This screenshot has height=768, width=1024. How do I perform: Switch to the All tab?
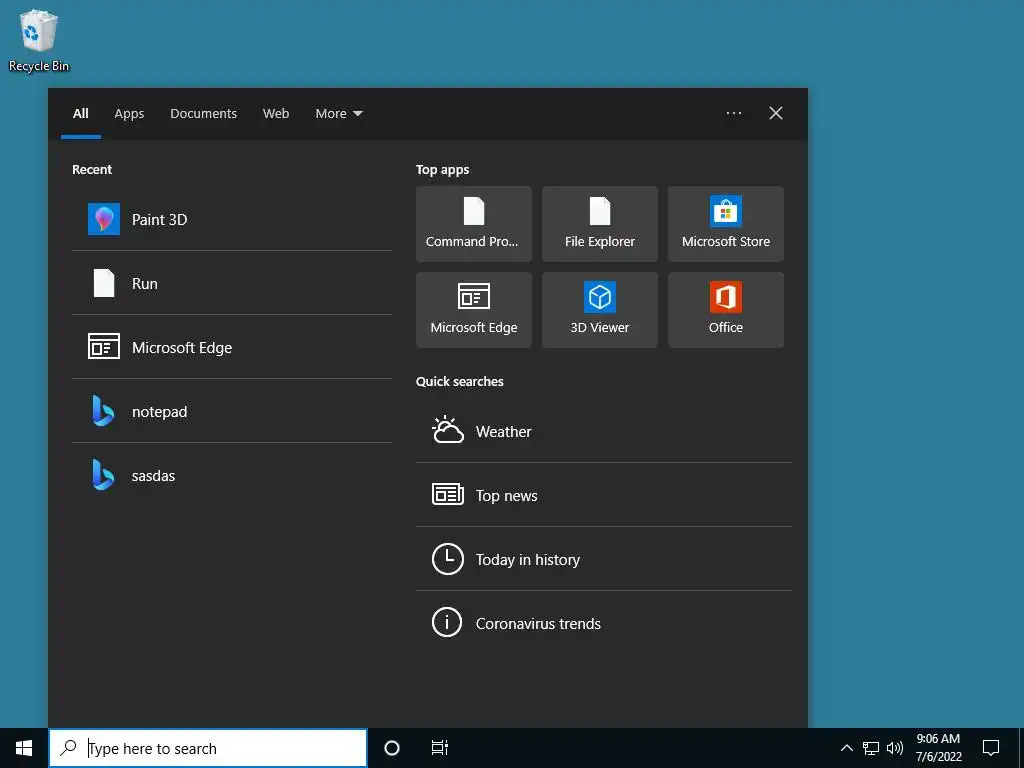pos(81,114)
